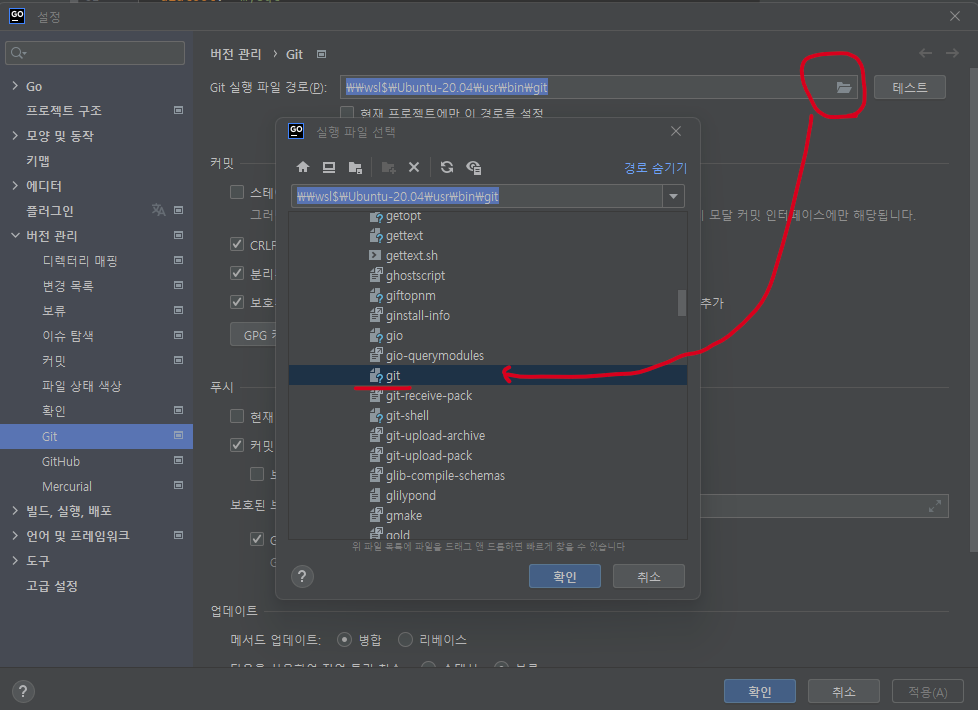Collapse the 버전 관리 section
The image size is (978, 710).
coord(15,235)
